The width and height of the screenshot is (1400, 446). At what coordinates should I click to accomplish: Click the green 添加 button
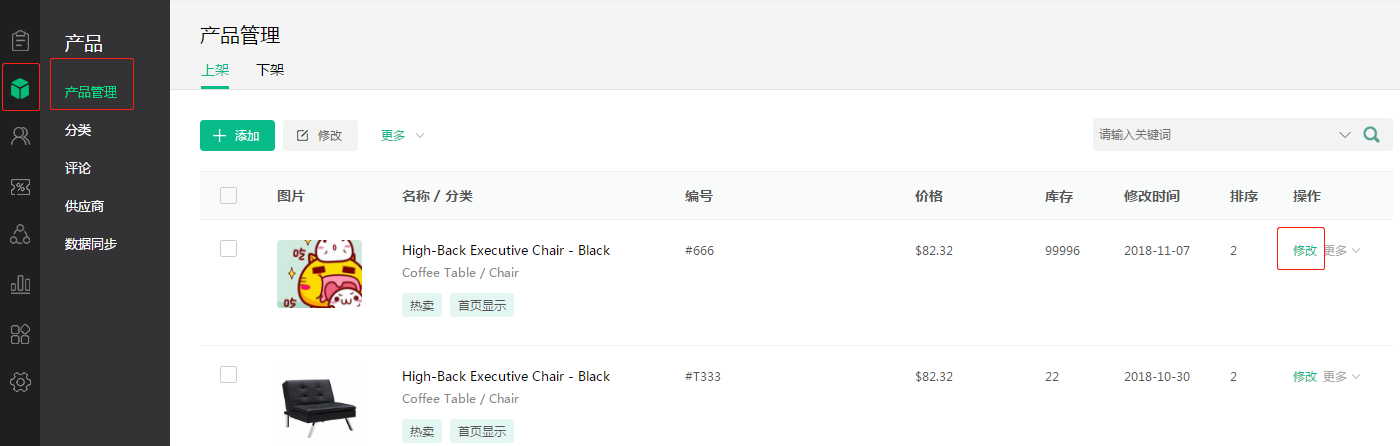point(237,135)
